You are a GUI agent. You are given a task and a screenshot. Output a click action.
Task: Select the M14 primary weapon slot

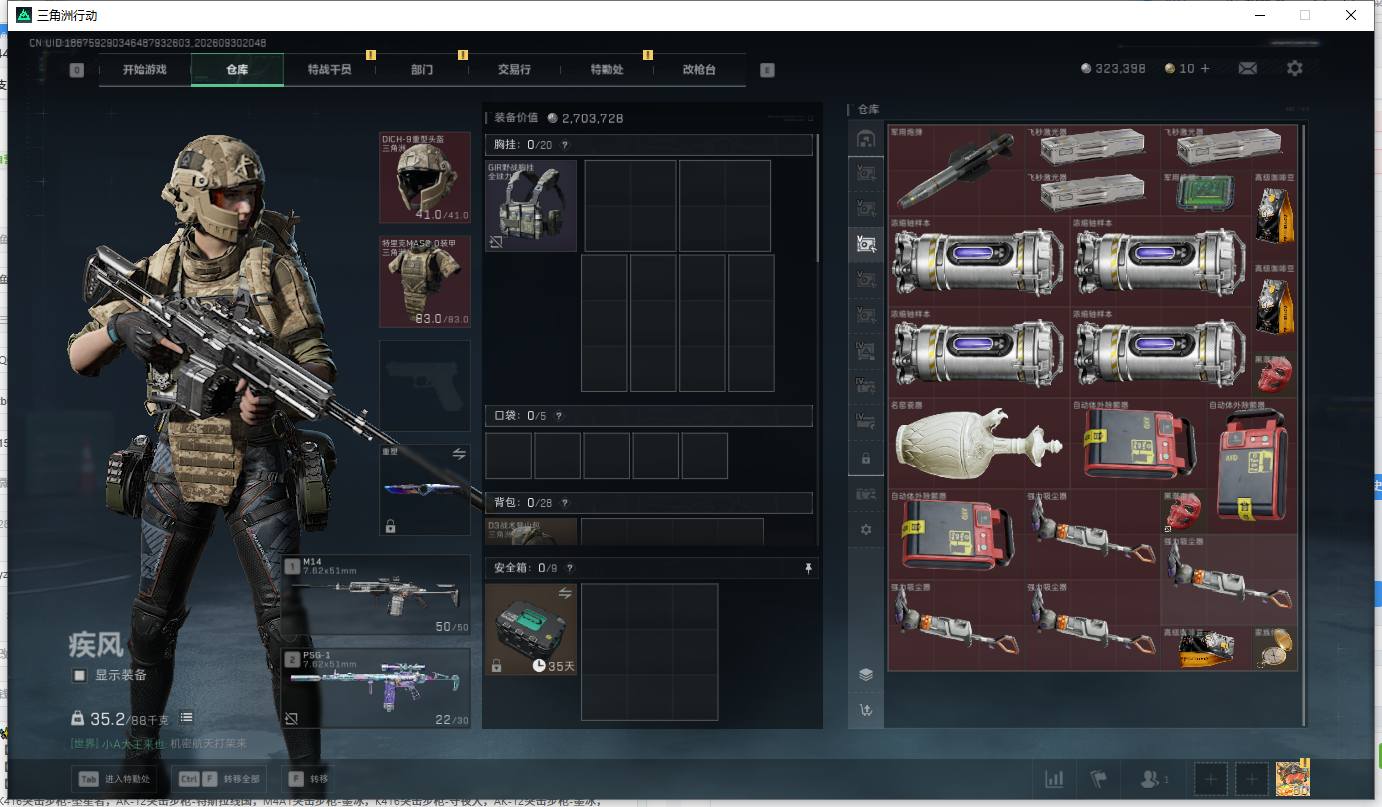[x=375, y=596]
